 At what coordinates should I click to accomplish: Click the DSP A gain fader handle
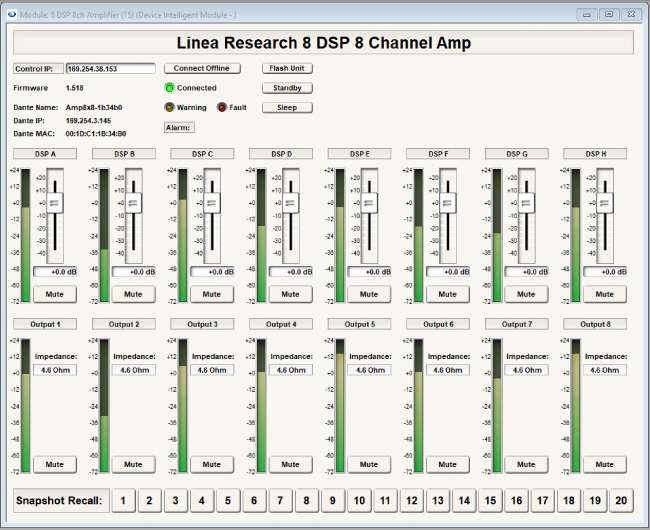click(x=55, y=203)
